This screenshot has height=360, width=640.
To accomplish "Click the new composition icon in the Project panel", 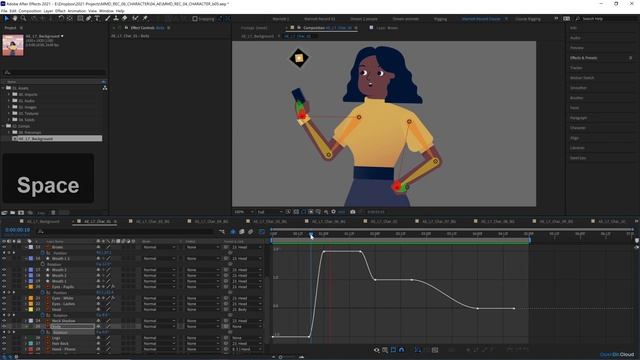I will pyautogui.click(x=21, y=213).
